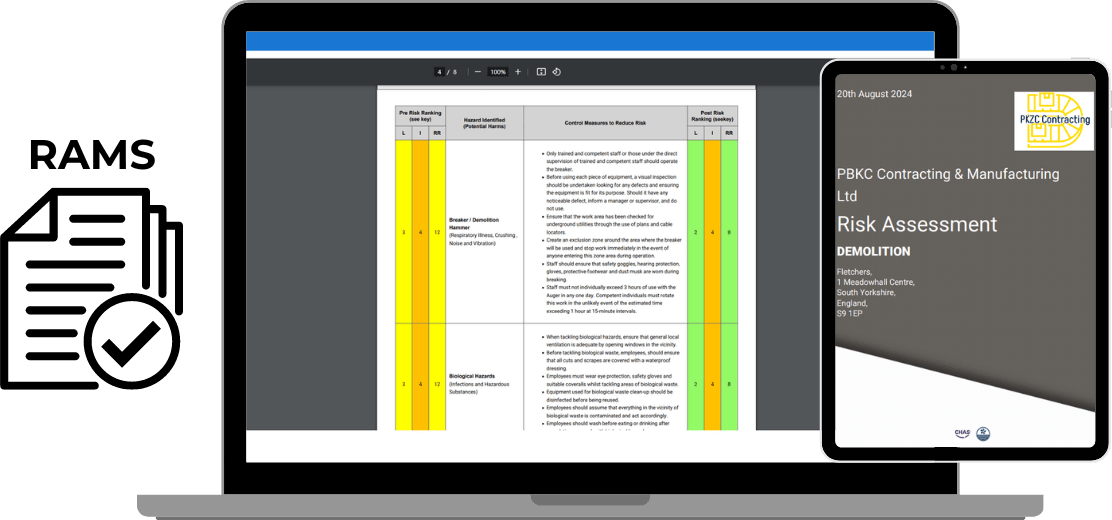Click the yellow pre-risk RR cell showing 12
Screen dimensions: 1112x520
pyautogui.click(x=437, y=231)
